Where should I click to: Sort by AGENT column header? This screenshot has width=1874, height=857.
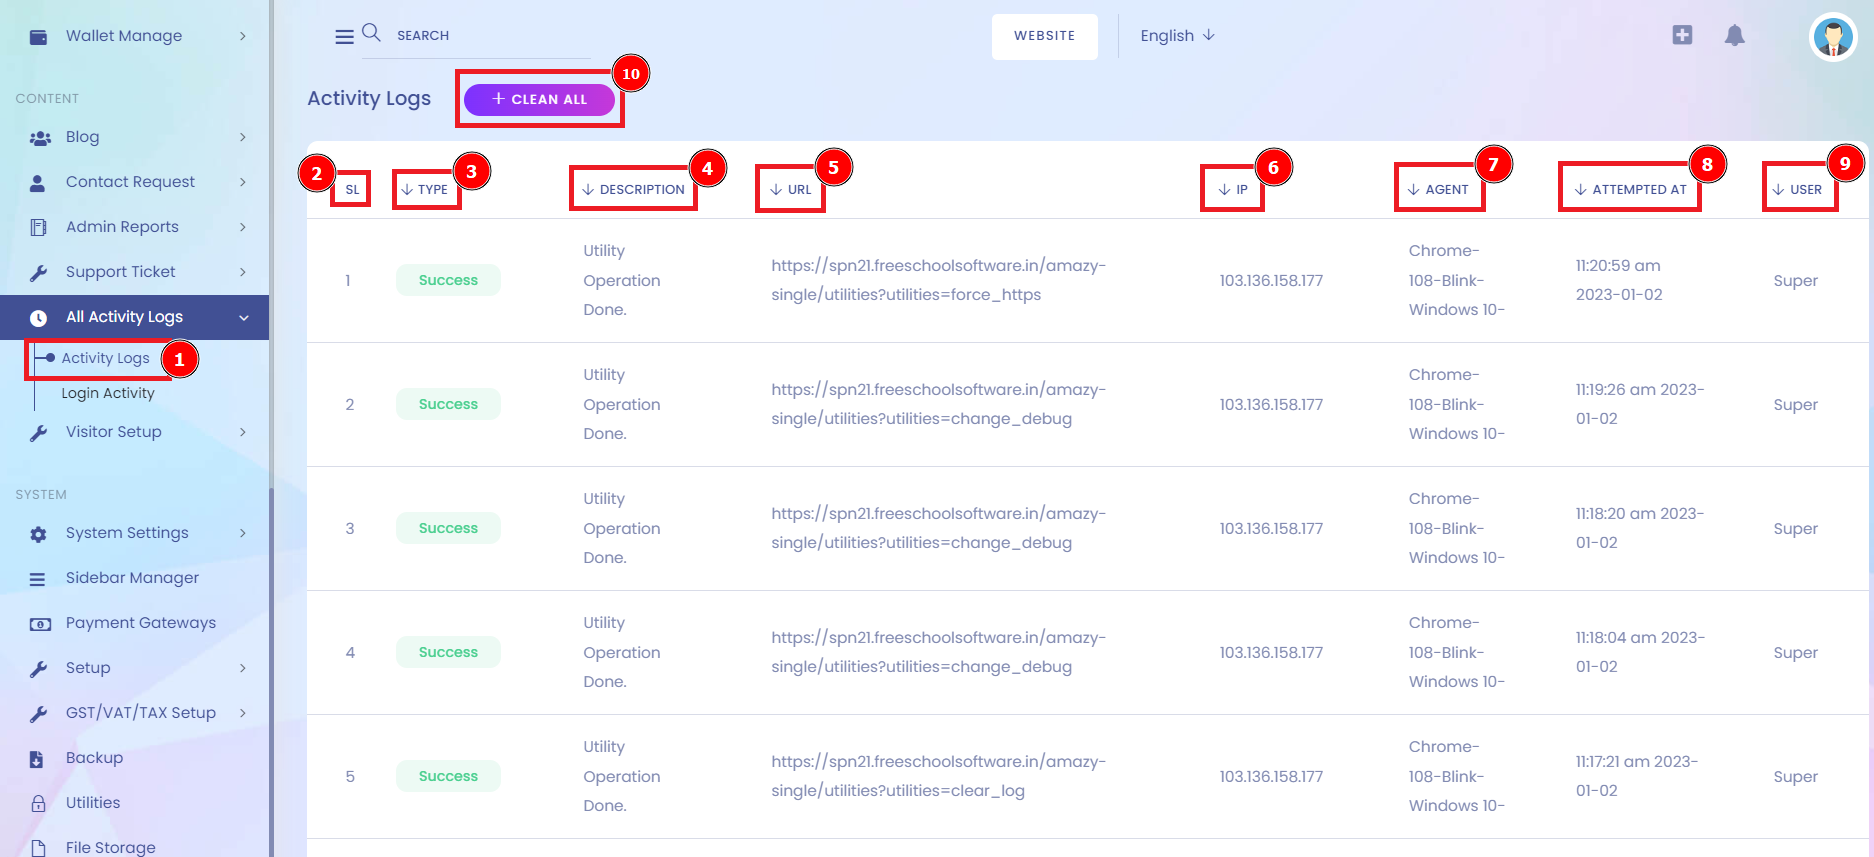tap(1438, 190)
